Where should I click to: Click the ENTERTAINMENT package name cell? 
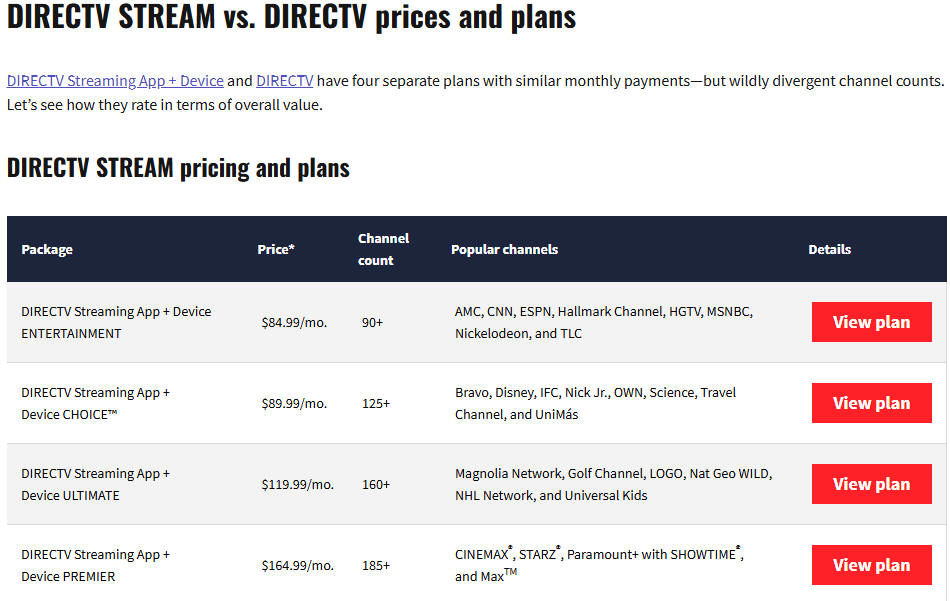pos(116,322)
